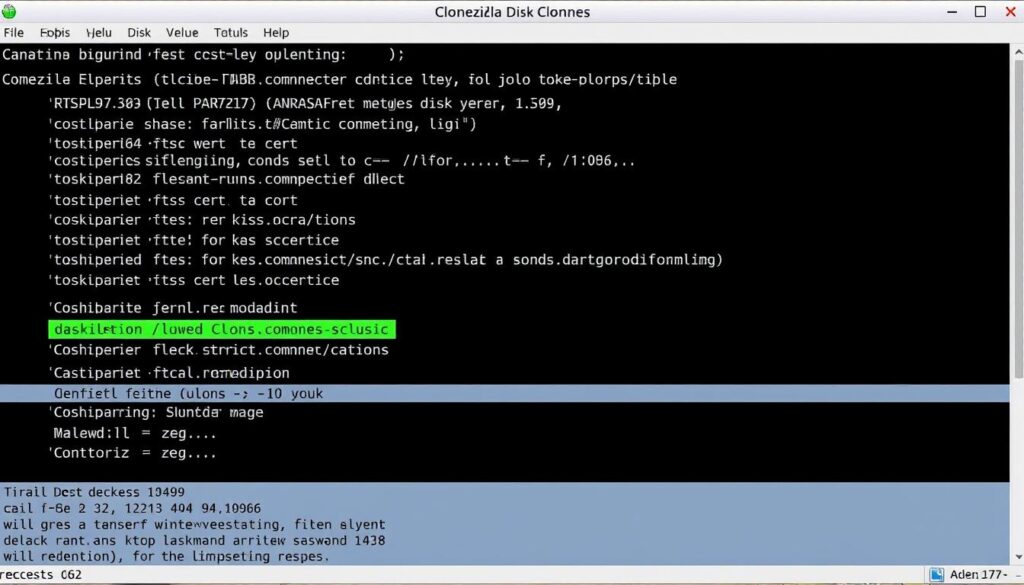Open the Velue menu

pyautogui.click(x=182, y=33)
